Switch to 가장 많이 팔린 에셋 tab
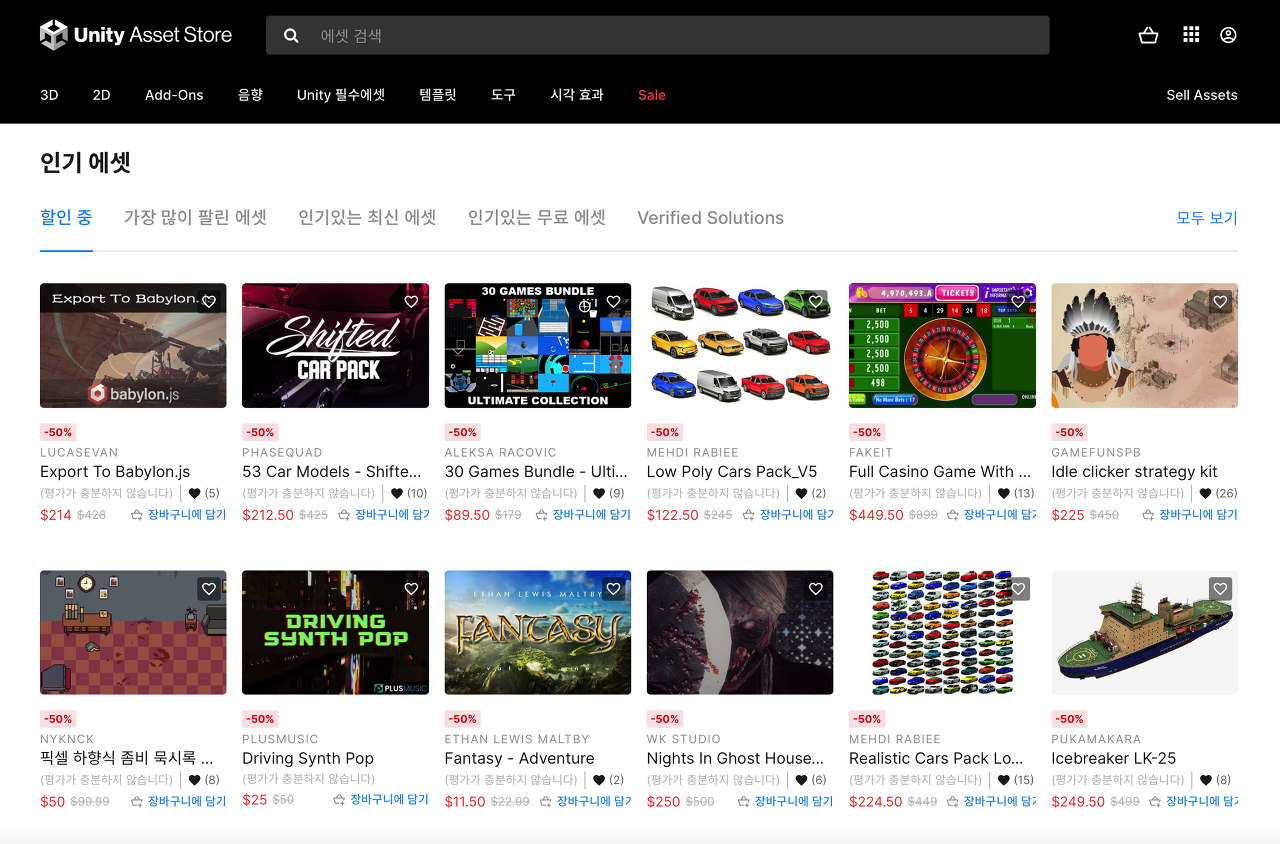The image size is (1280, 844). (195, 217)
